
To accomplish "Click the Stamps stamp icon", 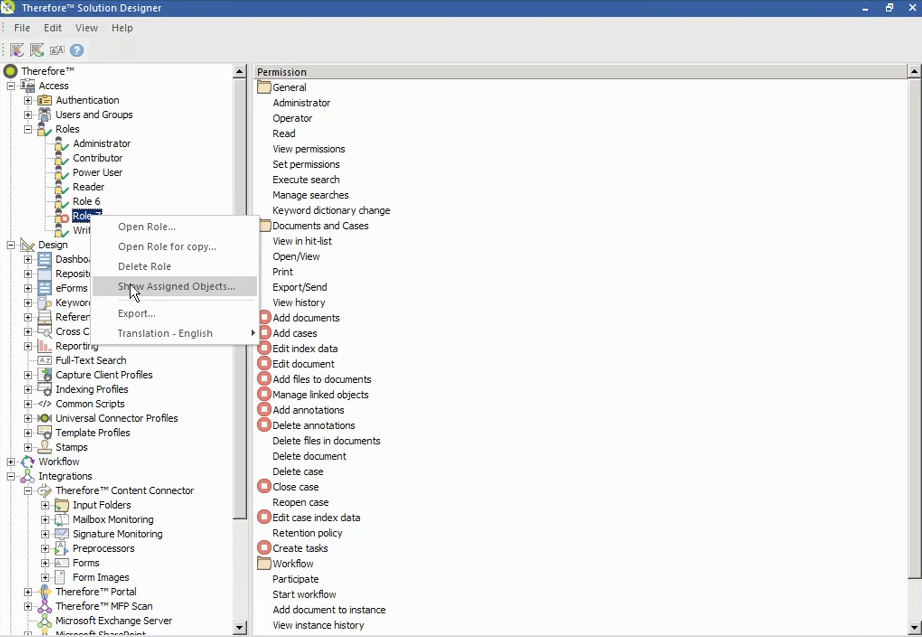I will click(x=44, y=447).
